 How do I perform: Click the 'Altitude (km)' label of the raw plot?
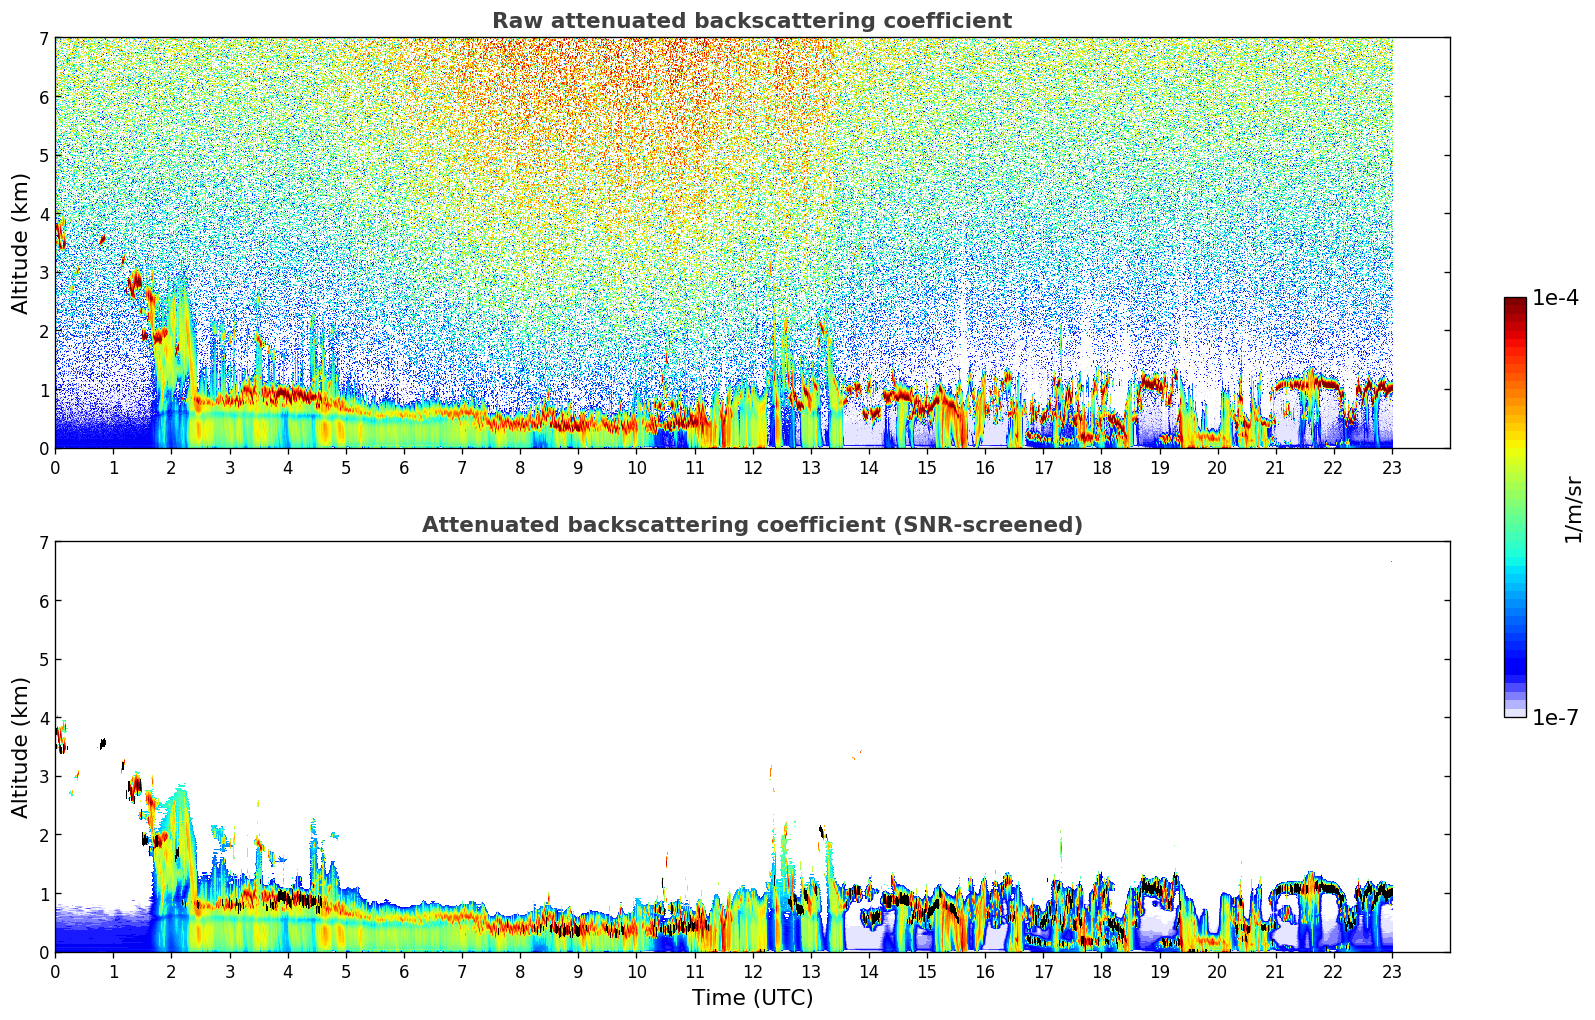[21, 243]
